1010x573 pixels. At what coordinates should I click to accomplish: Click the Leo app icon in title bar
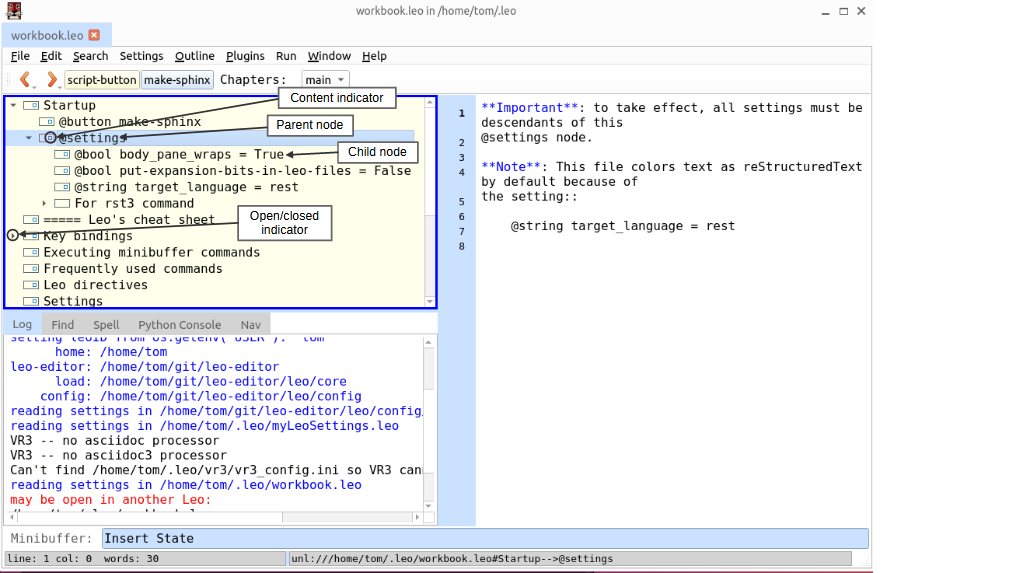(x=14, y=10)
